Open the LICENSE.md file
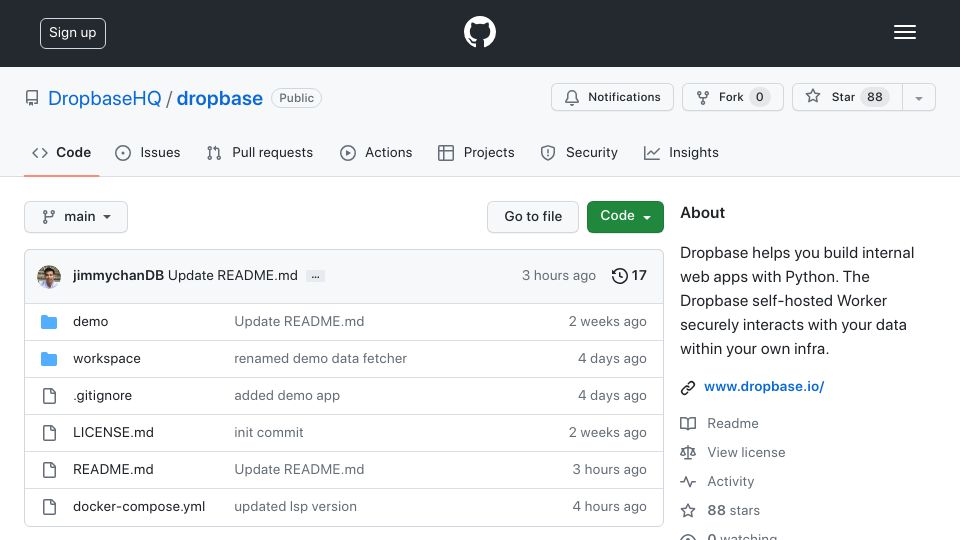The width and height of the screenshot is (960, 540). click(113, 433)
